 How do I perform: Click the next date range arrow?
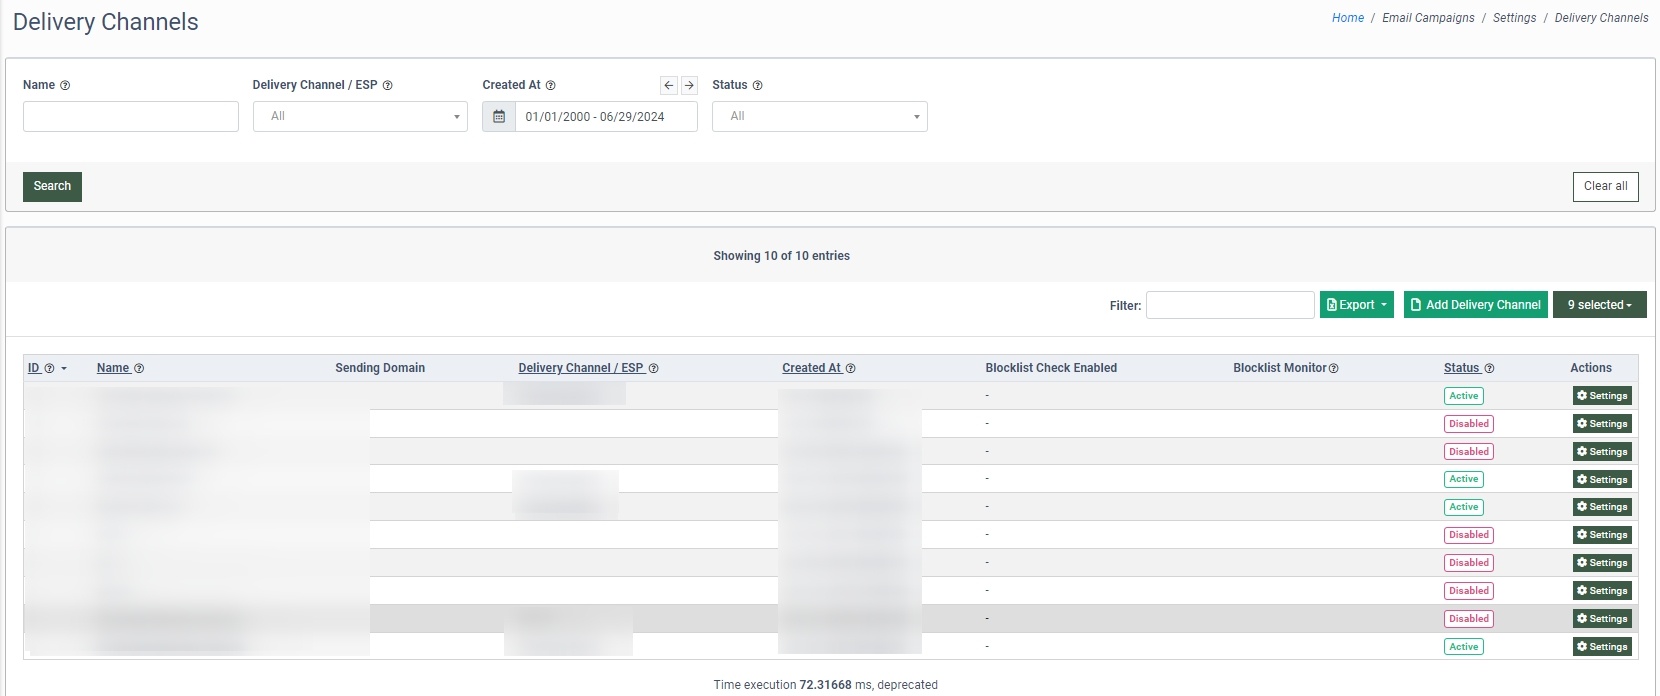689,86
